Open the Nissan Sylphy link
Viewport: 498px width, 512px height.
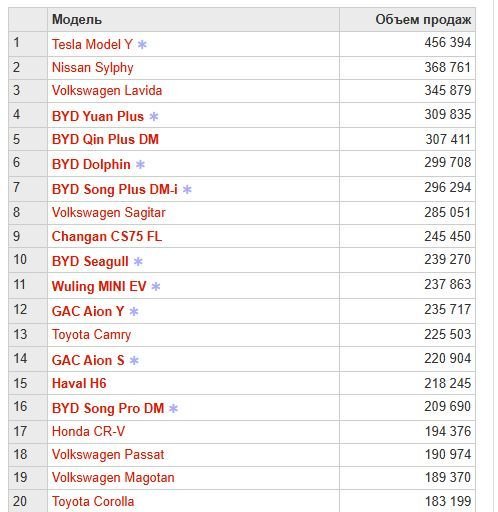pos(93,68)
